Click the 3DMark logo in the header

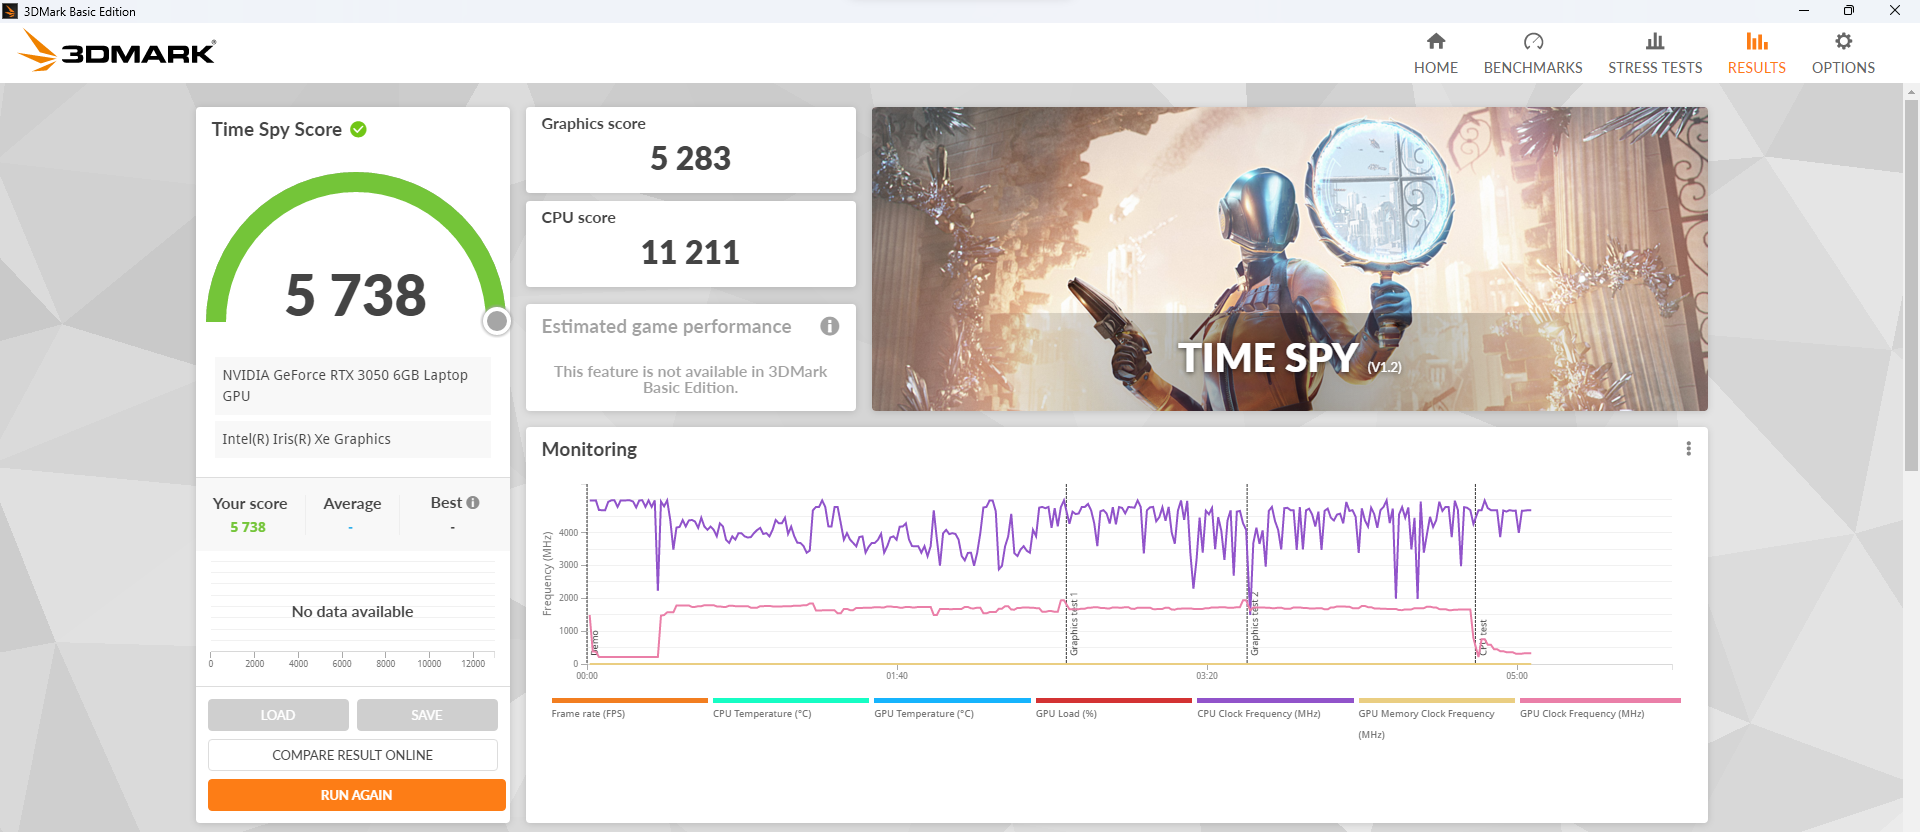click(117, 51)
